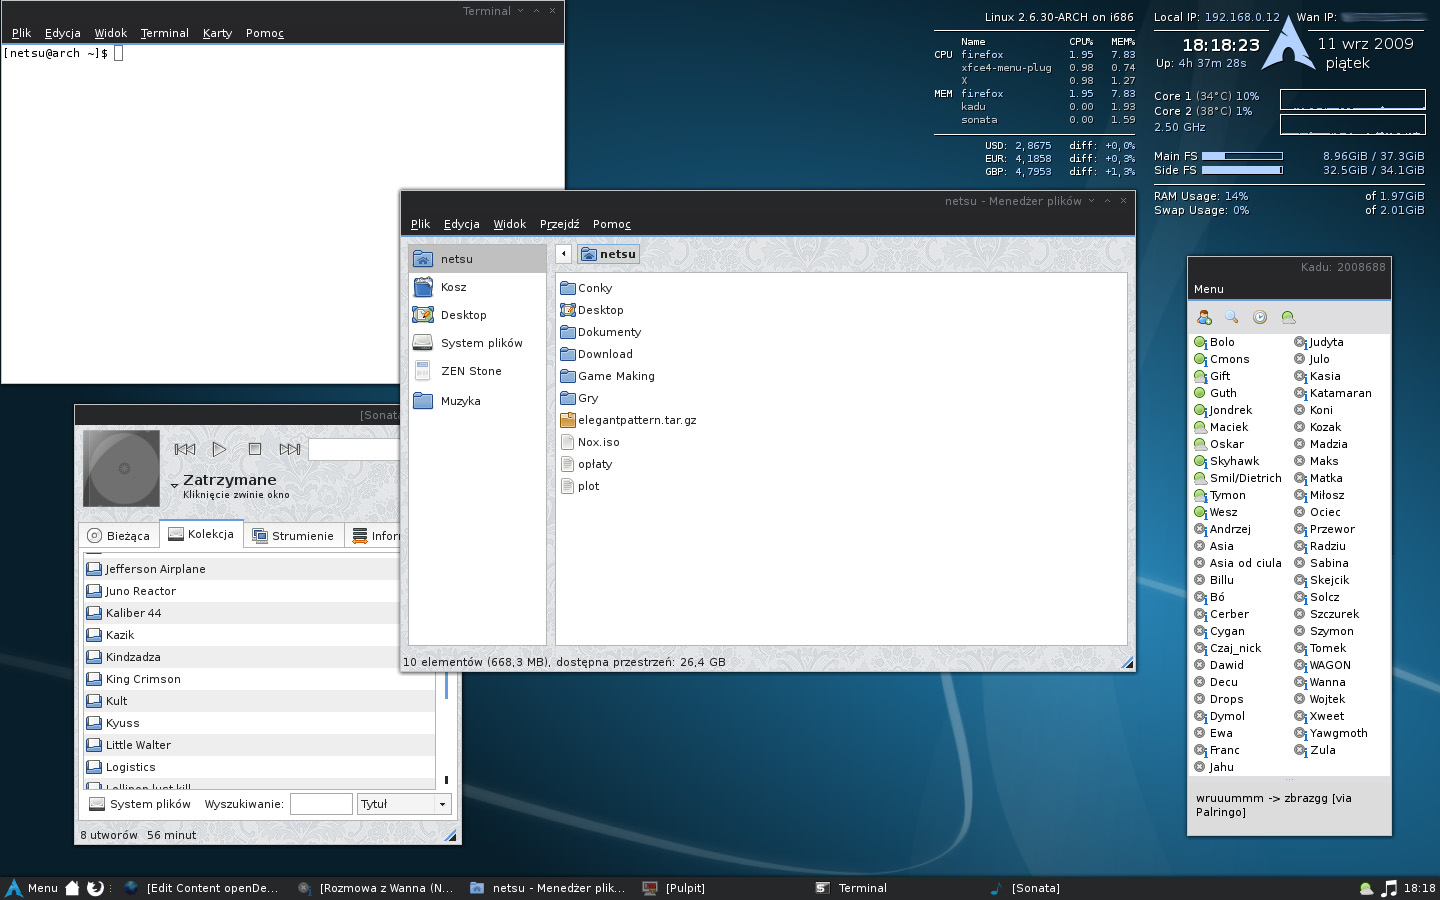Click Sonata's progress bar field
The image size is (1440, 900).
pos(353,450)
